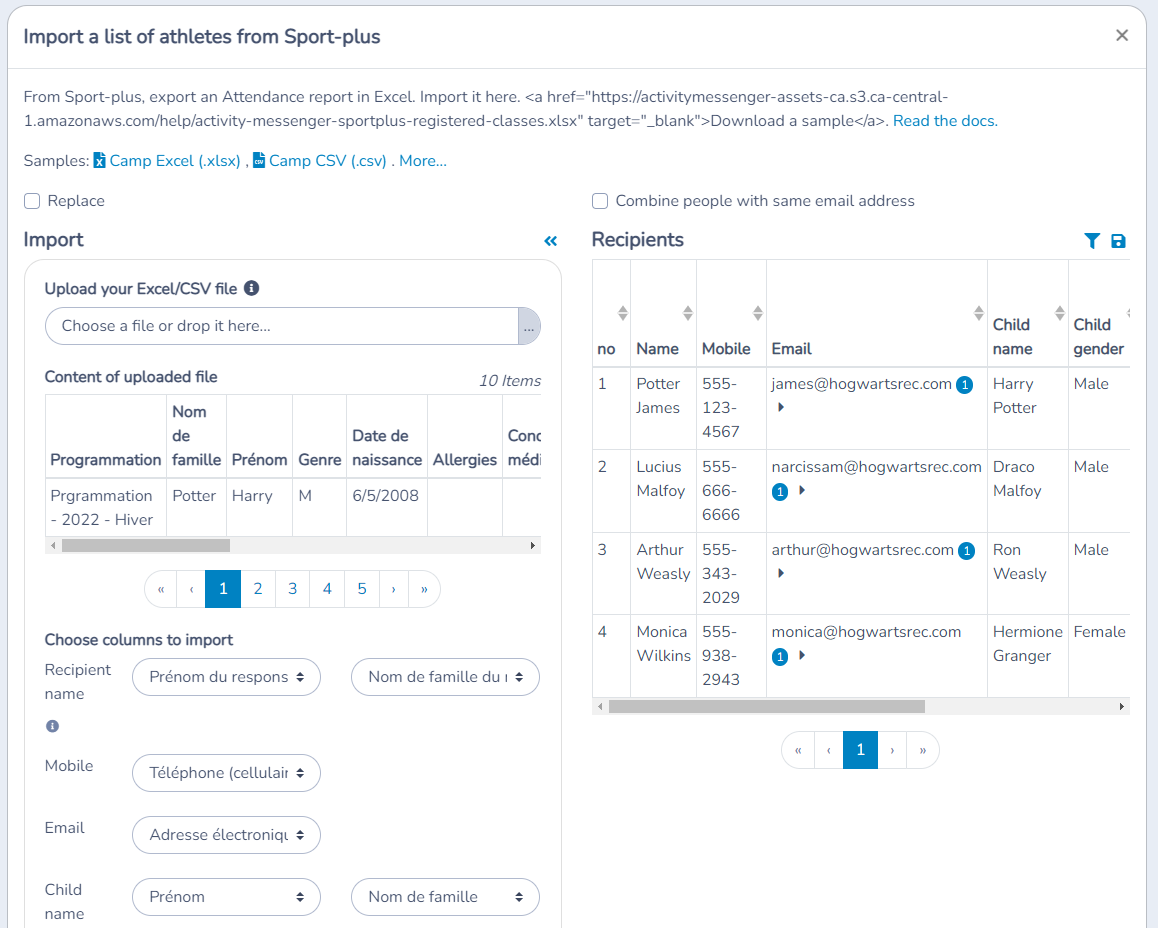Download the Camp CSV (.csv) sample
Screen dimensions: 1158x928
[327, 161]
